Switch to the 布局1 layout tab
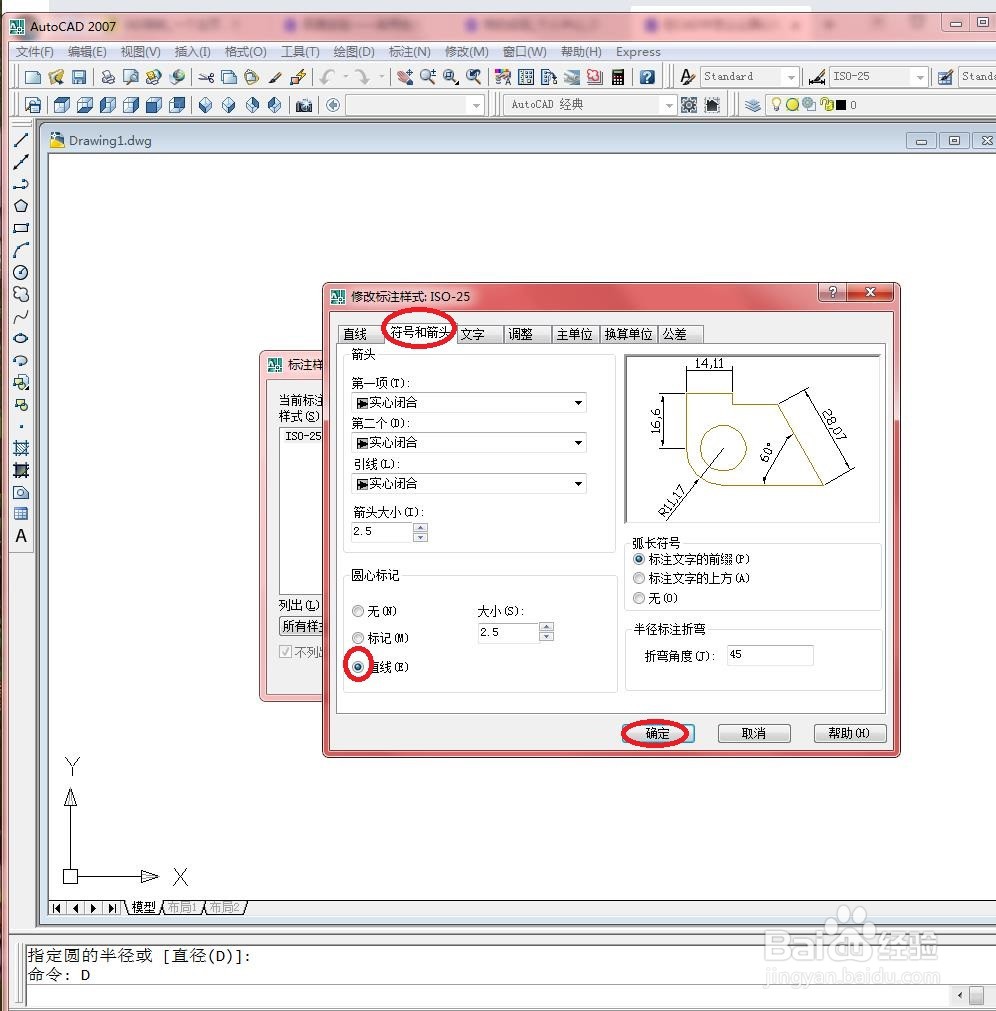Image resolution: width=996 pixels, height=1011 pixels. [x=182, y=907]
